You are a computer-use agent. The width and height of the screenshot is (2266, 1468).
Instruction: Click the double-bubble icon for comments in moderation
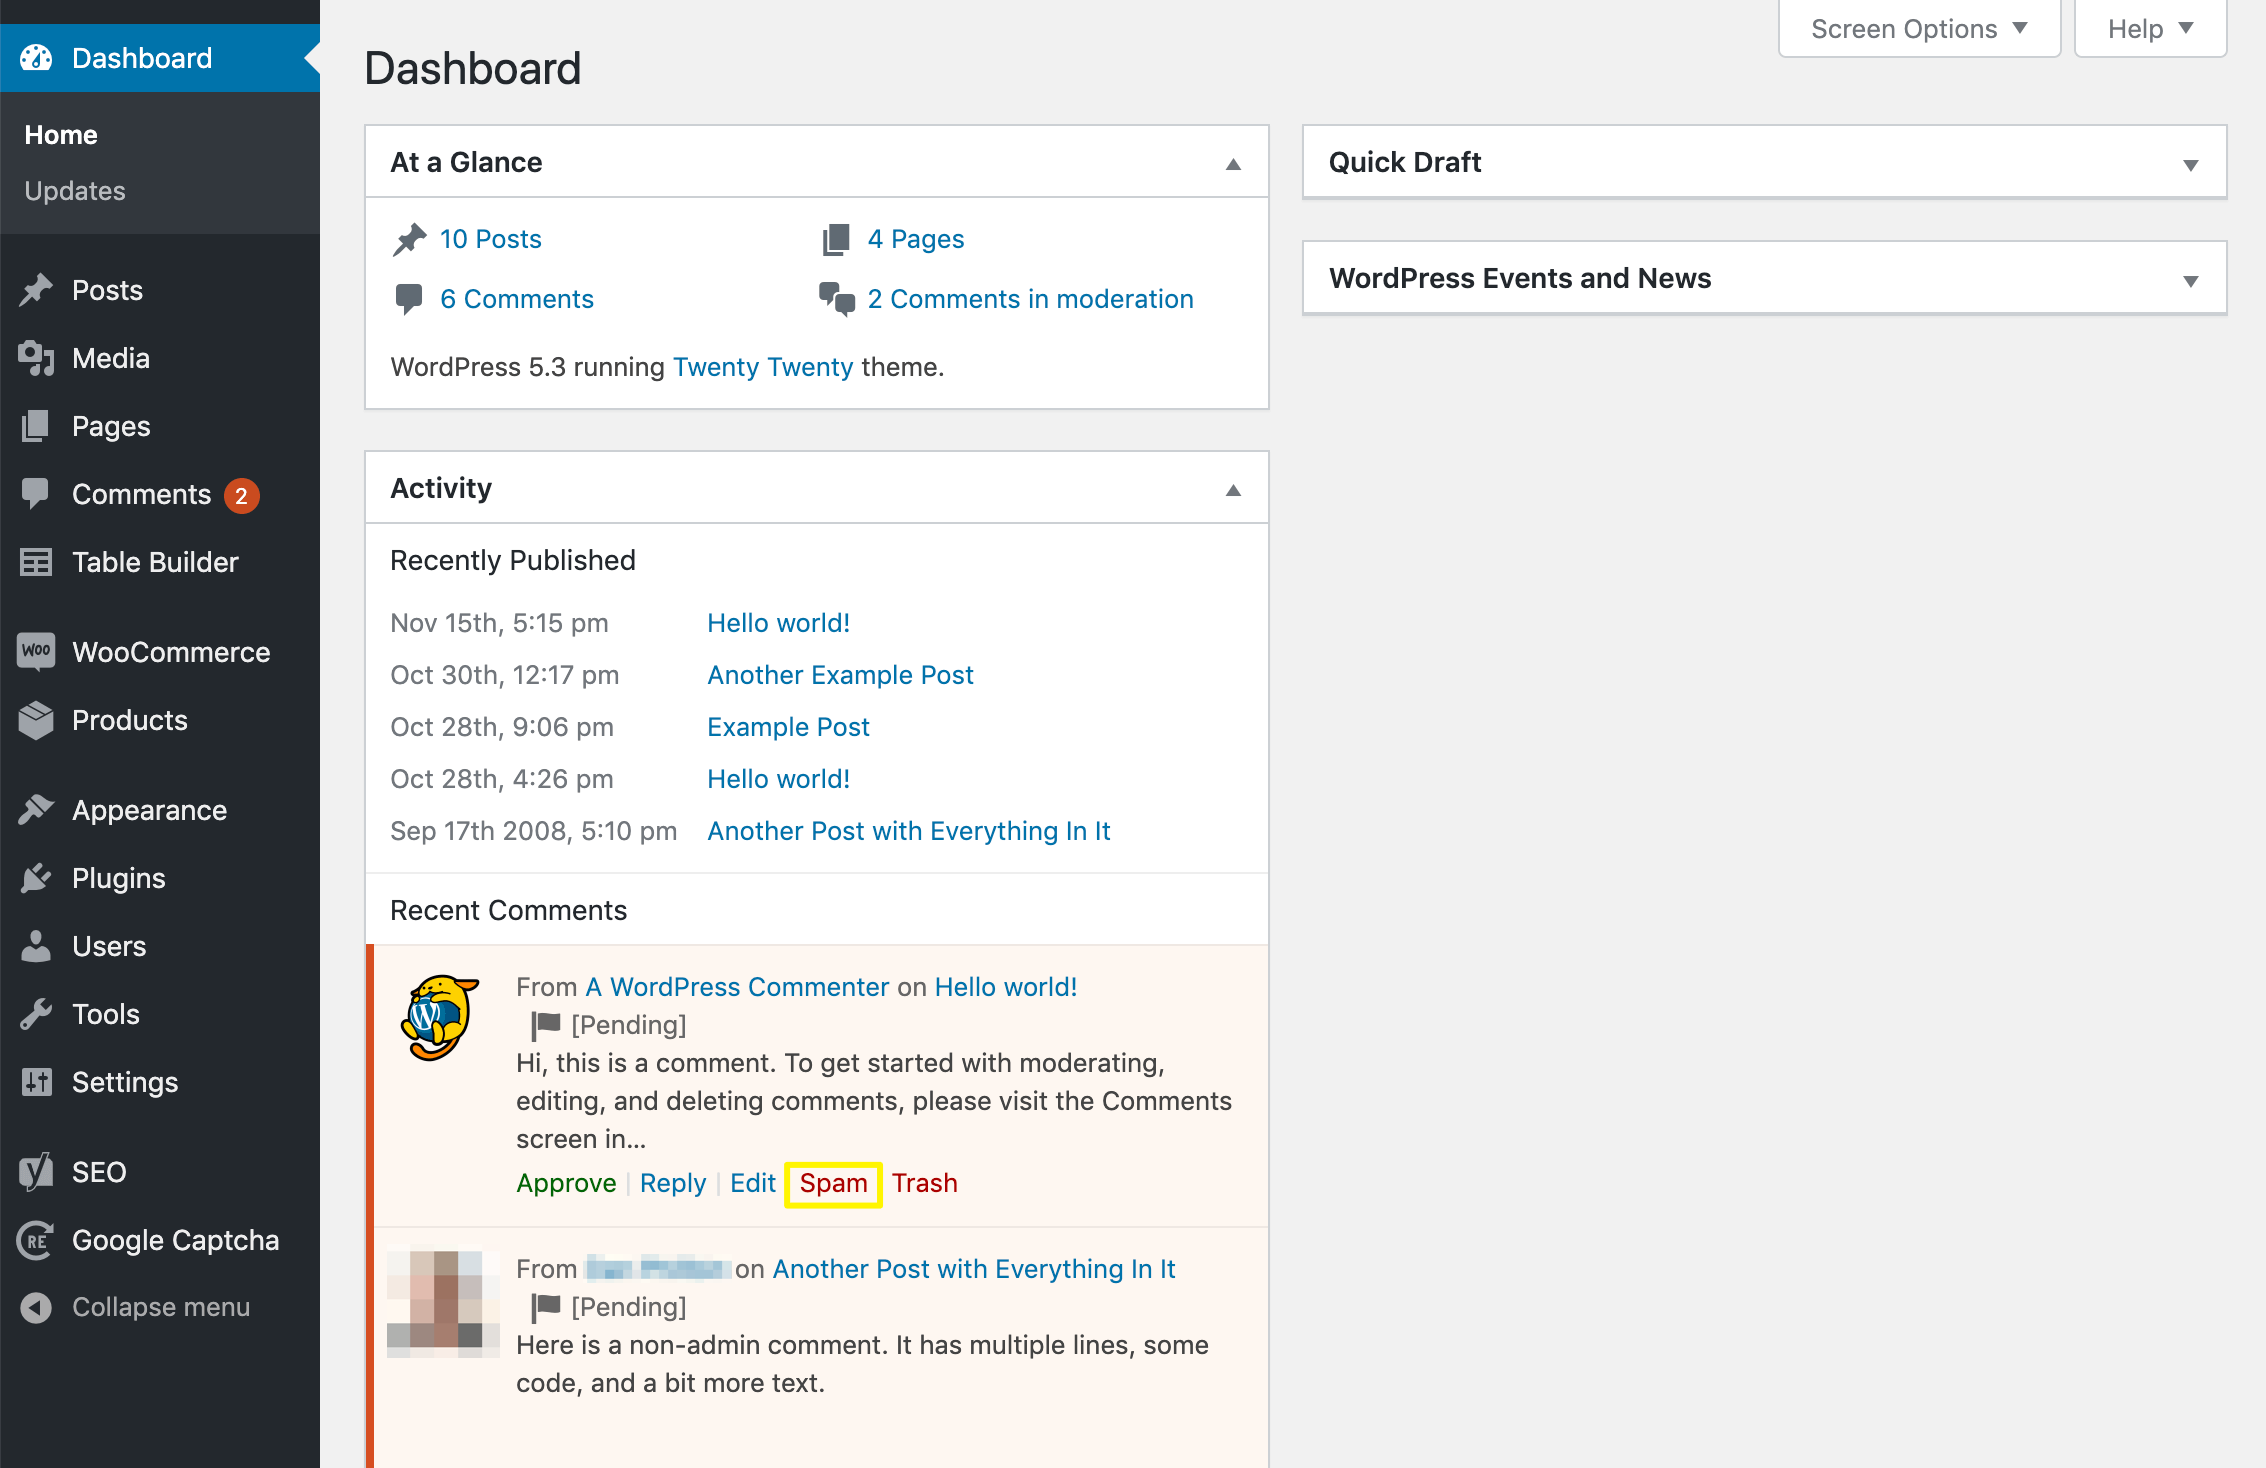point(837,299)
